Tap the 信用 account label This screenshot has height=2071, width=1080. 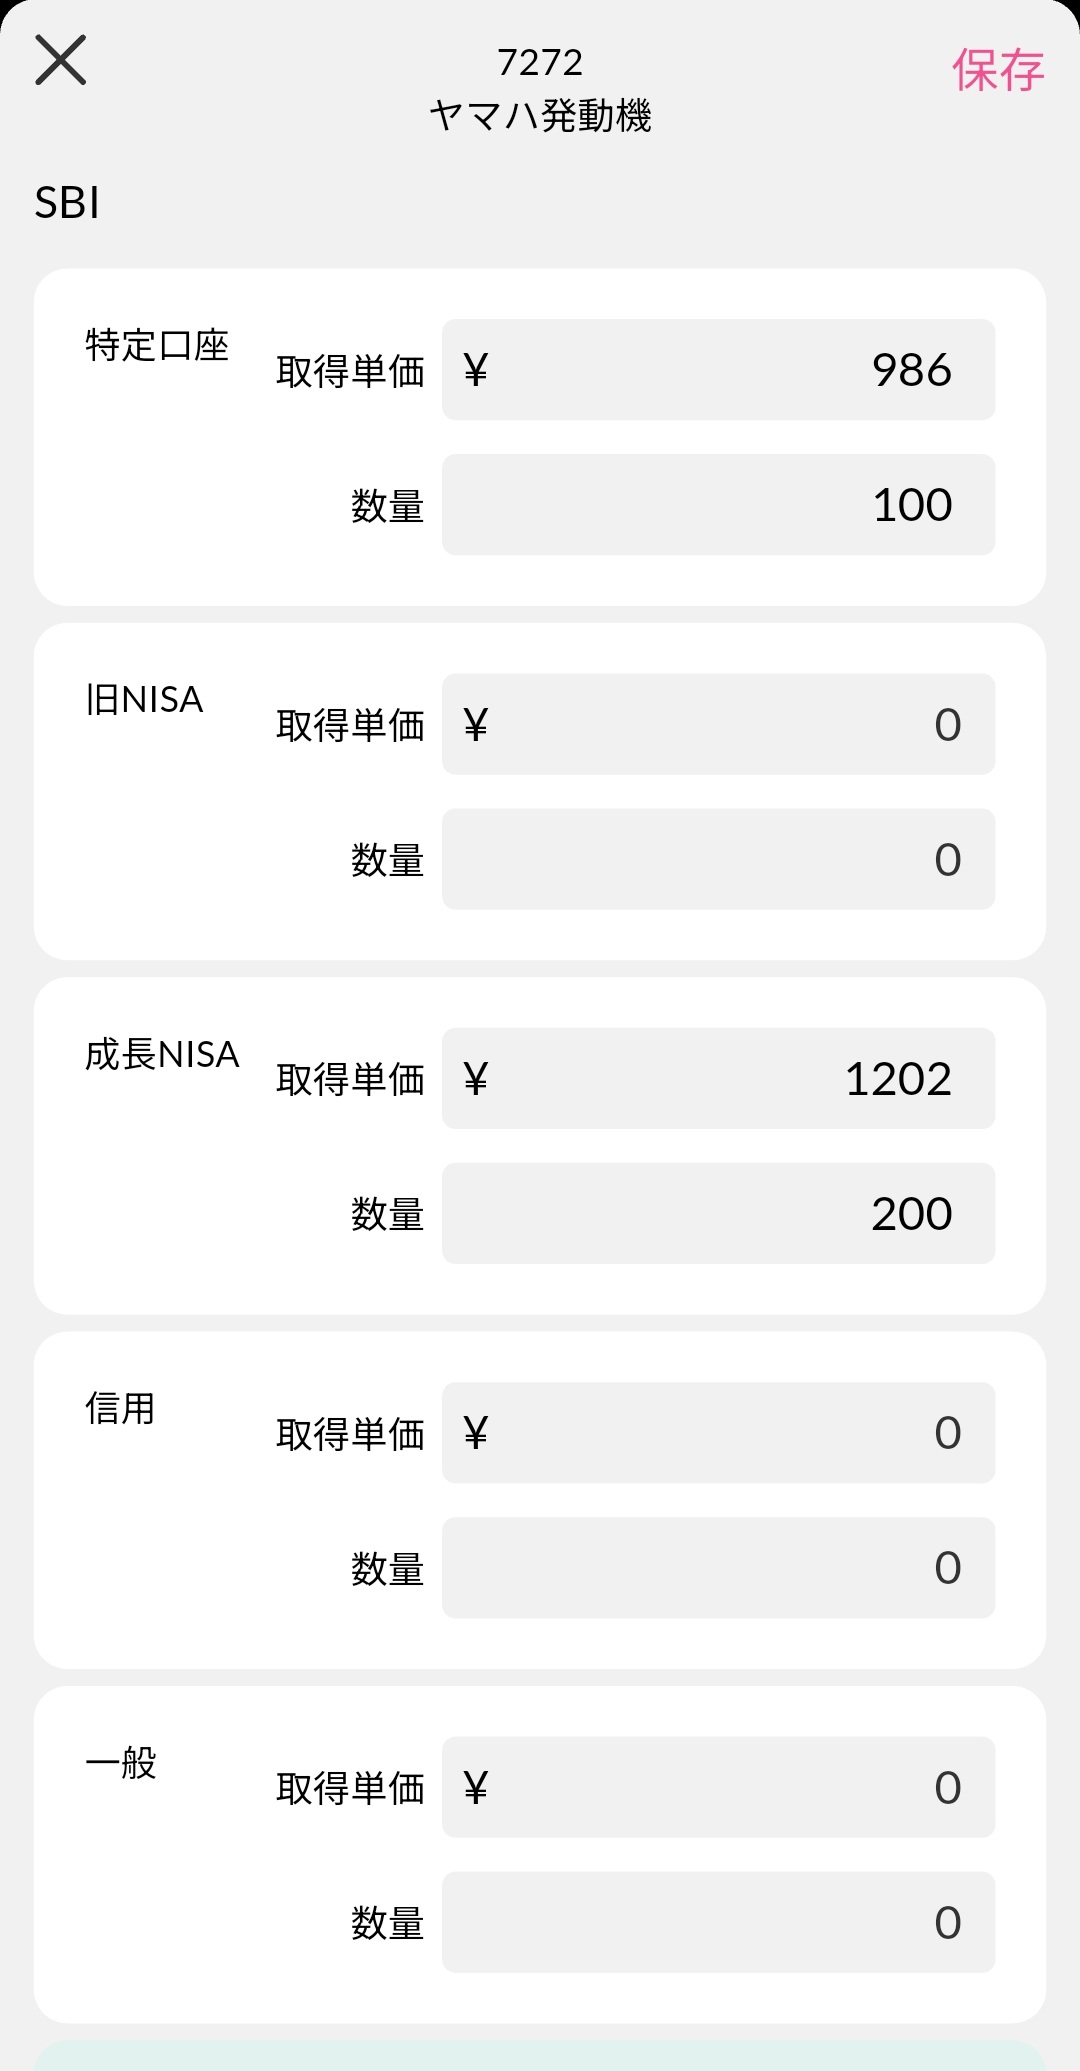[x=120, y=1408]
